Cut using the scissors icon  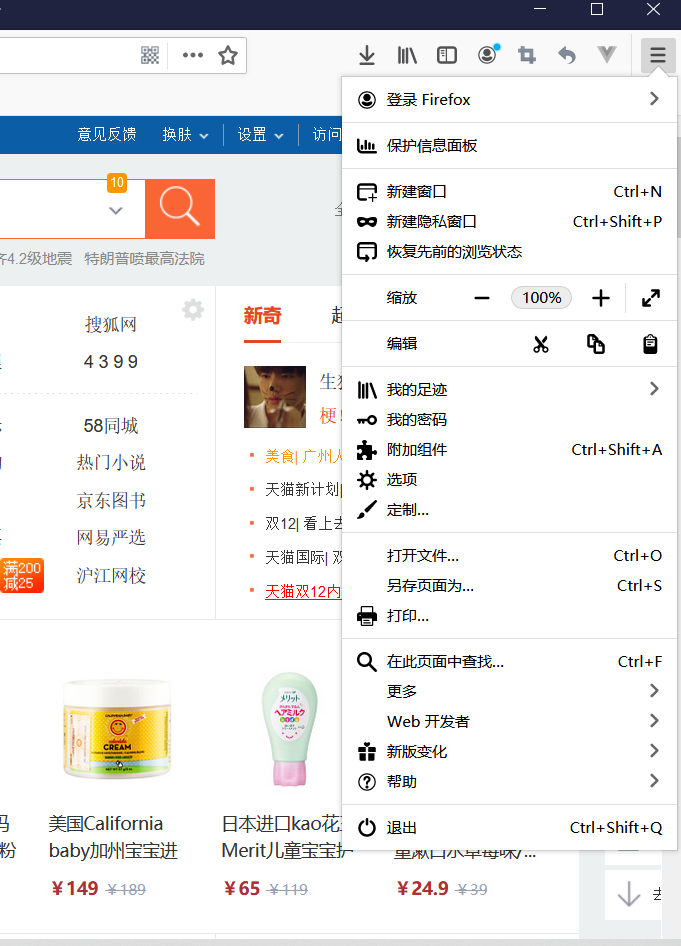click(541, 344)
